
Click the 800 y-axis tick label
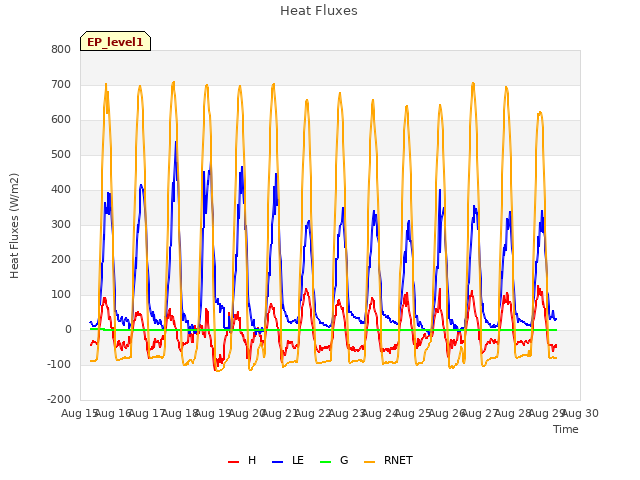[x=61, y=49]
